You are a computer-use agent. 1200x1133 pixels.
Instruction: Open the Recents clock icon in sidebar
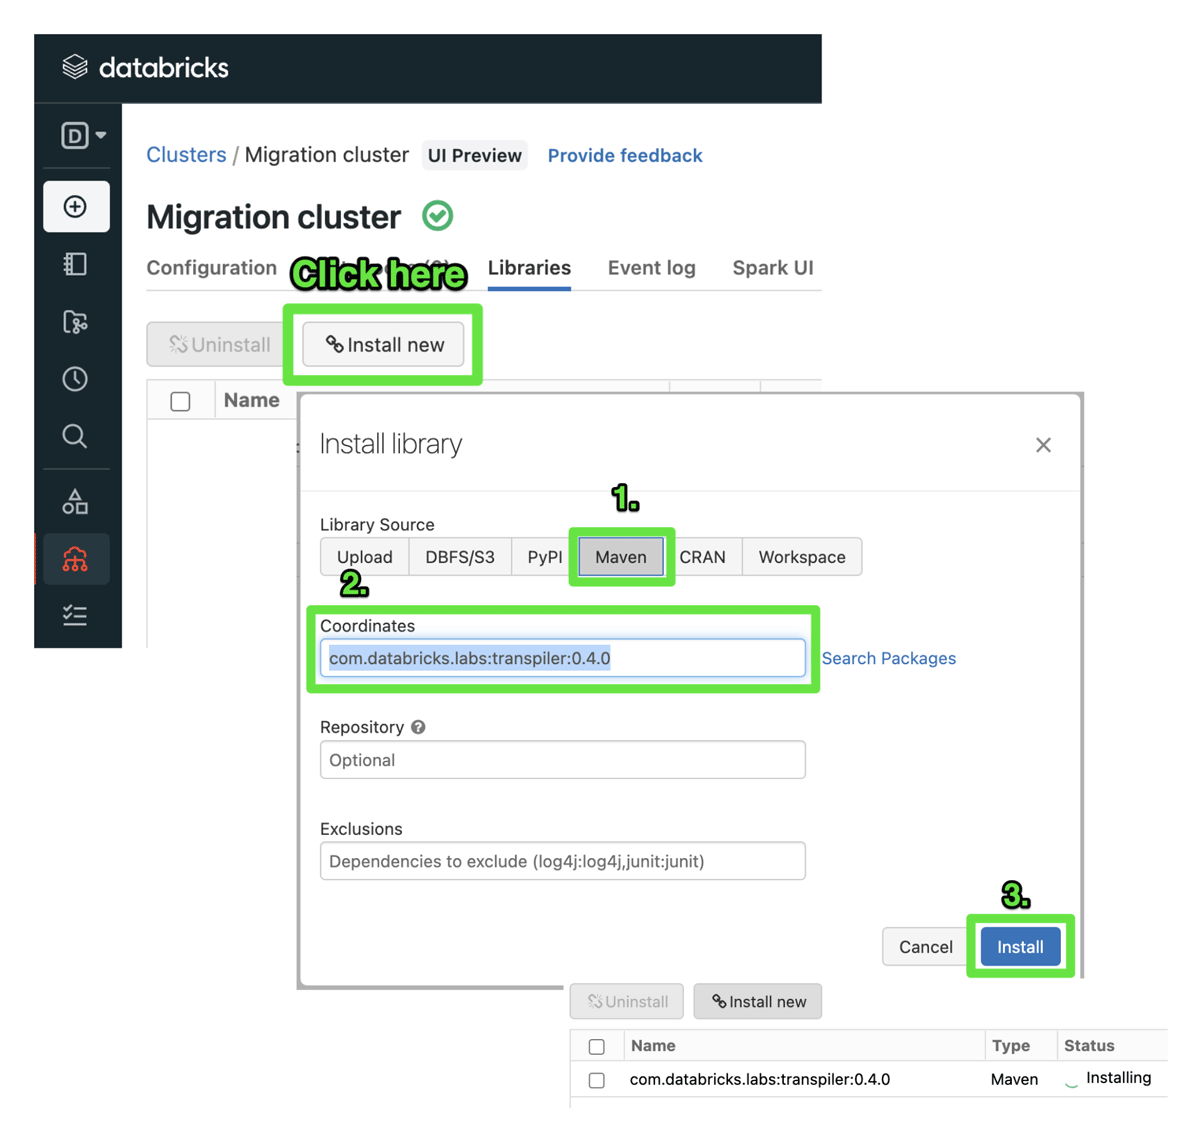[x=75, y=379]
